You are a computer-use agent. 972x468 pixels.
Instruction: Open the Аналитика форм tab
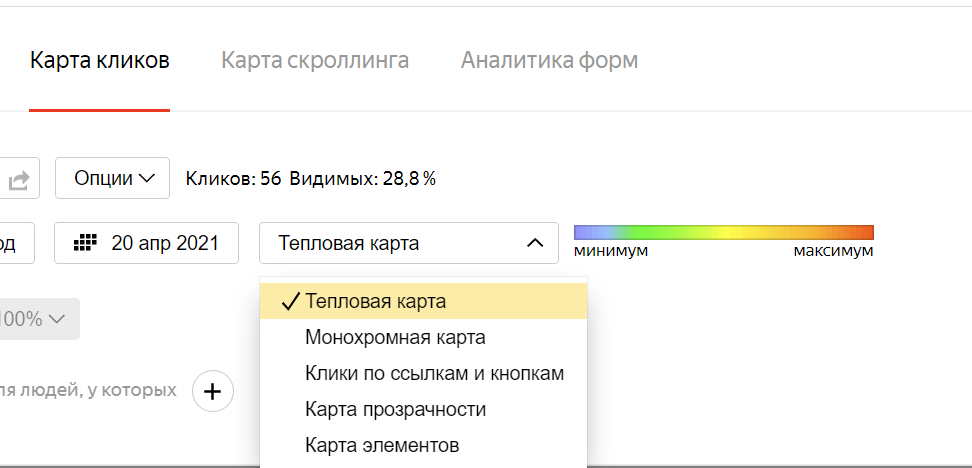pos(549,61)
